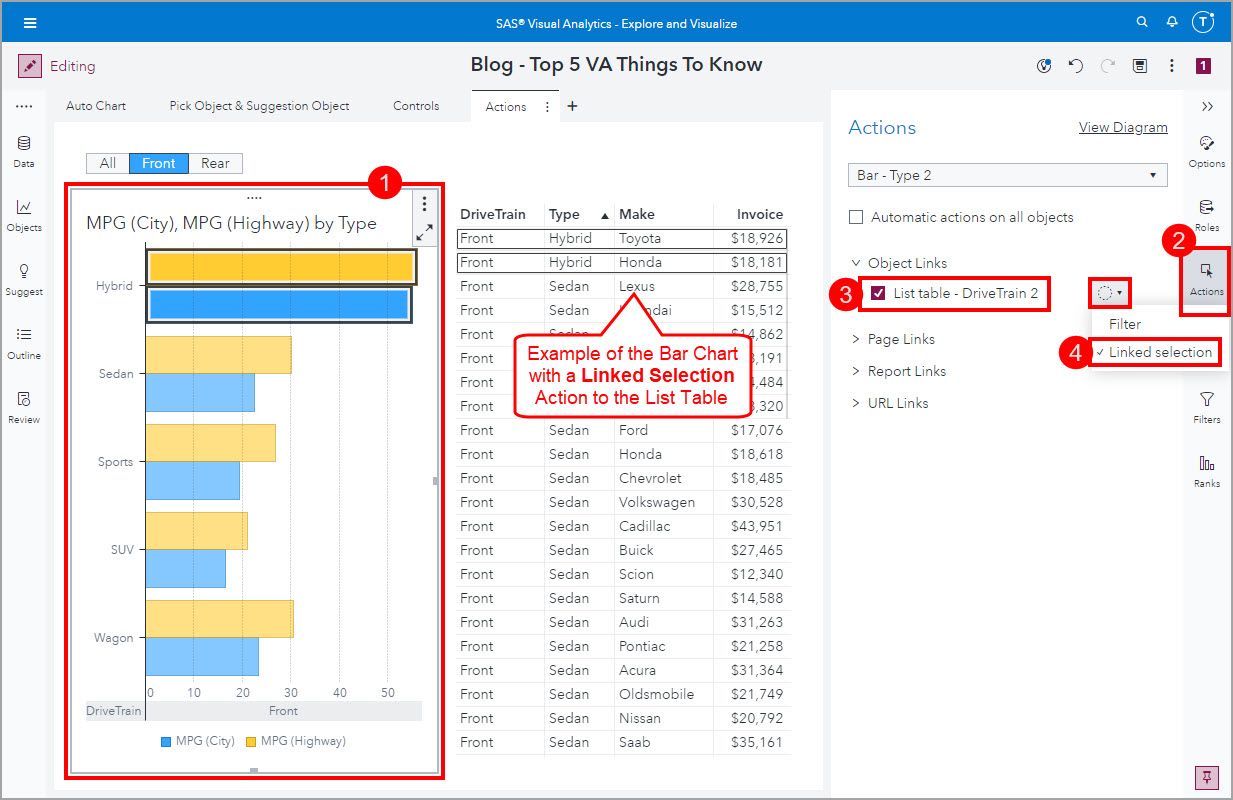
Task: Open the Outline panel
Action: [x=22, y=343]
